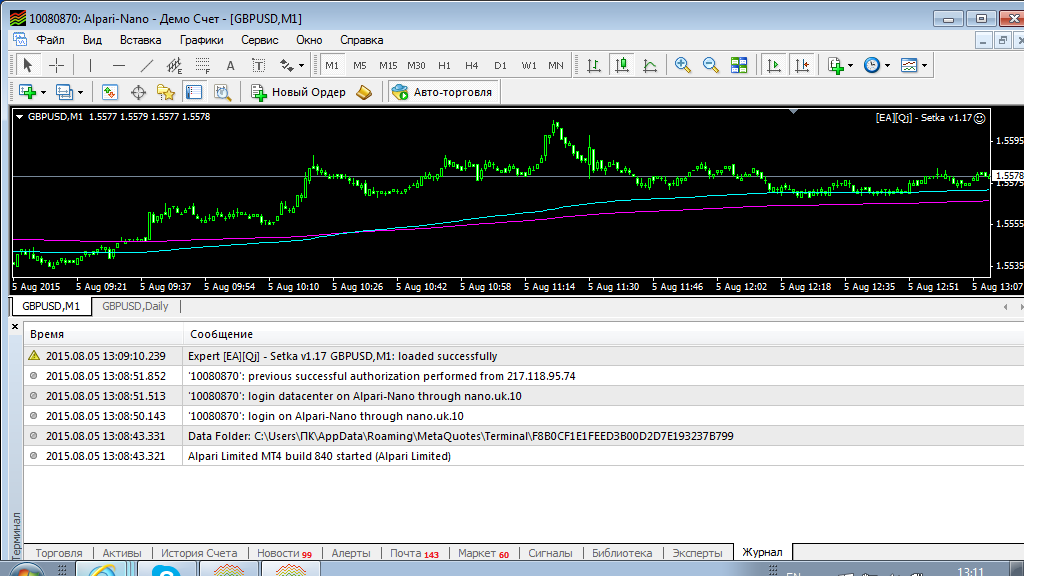Switch timeframe to D1
1040x576 pixels.
click(500, 65)
